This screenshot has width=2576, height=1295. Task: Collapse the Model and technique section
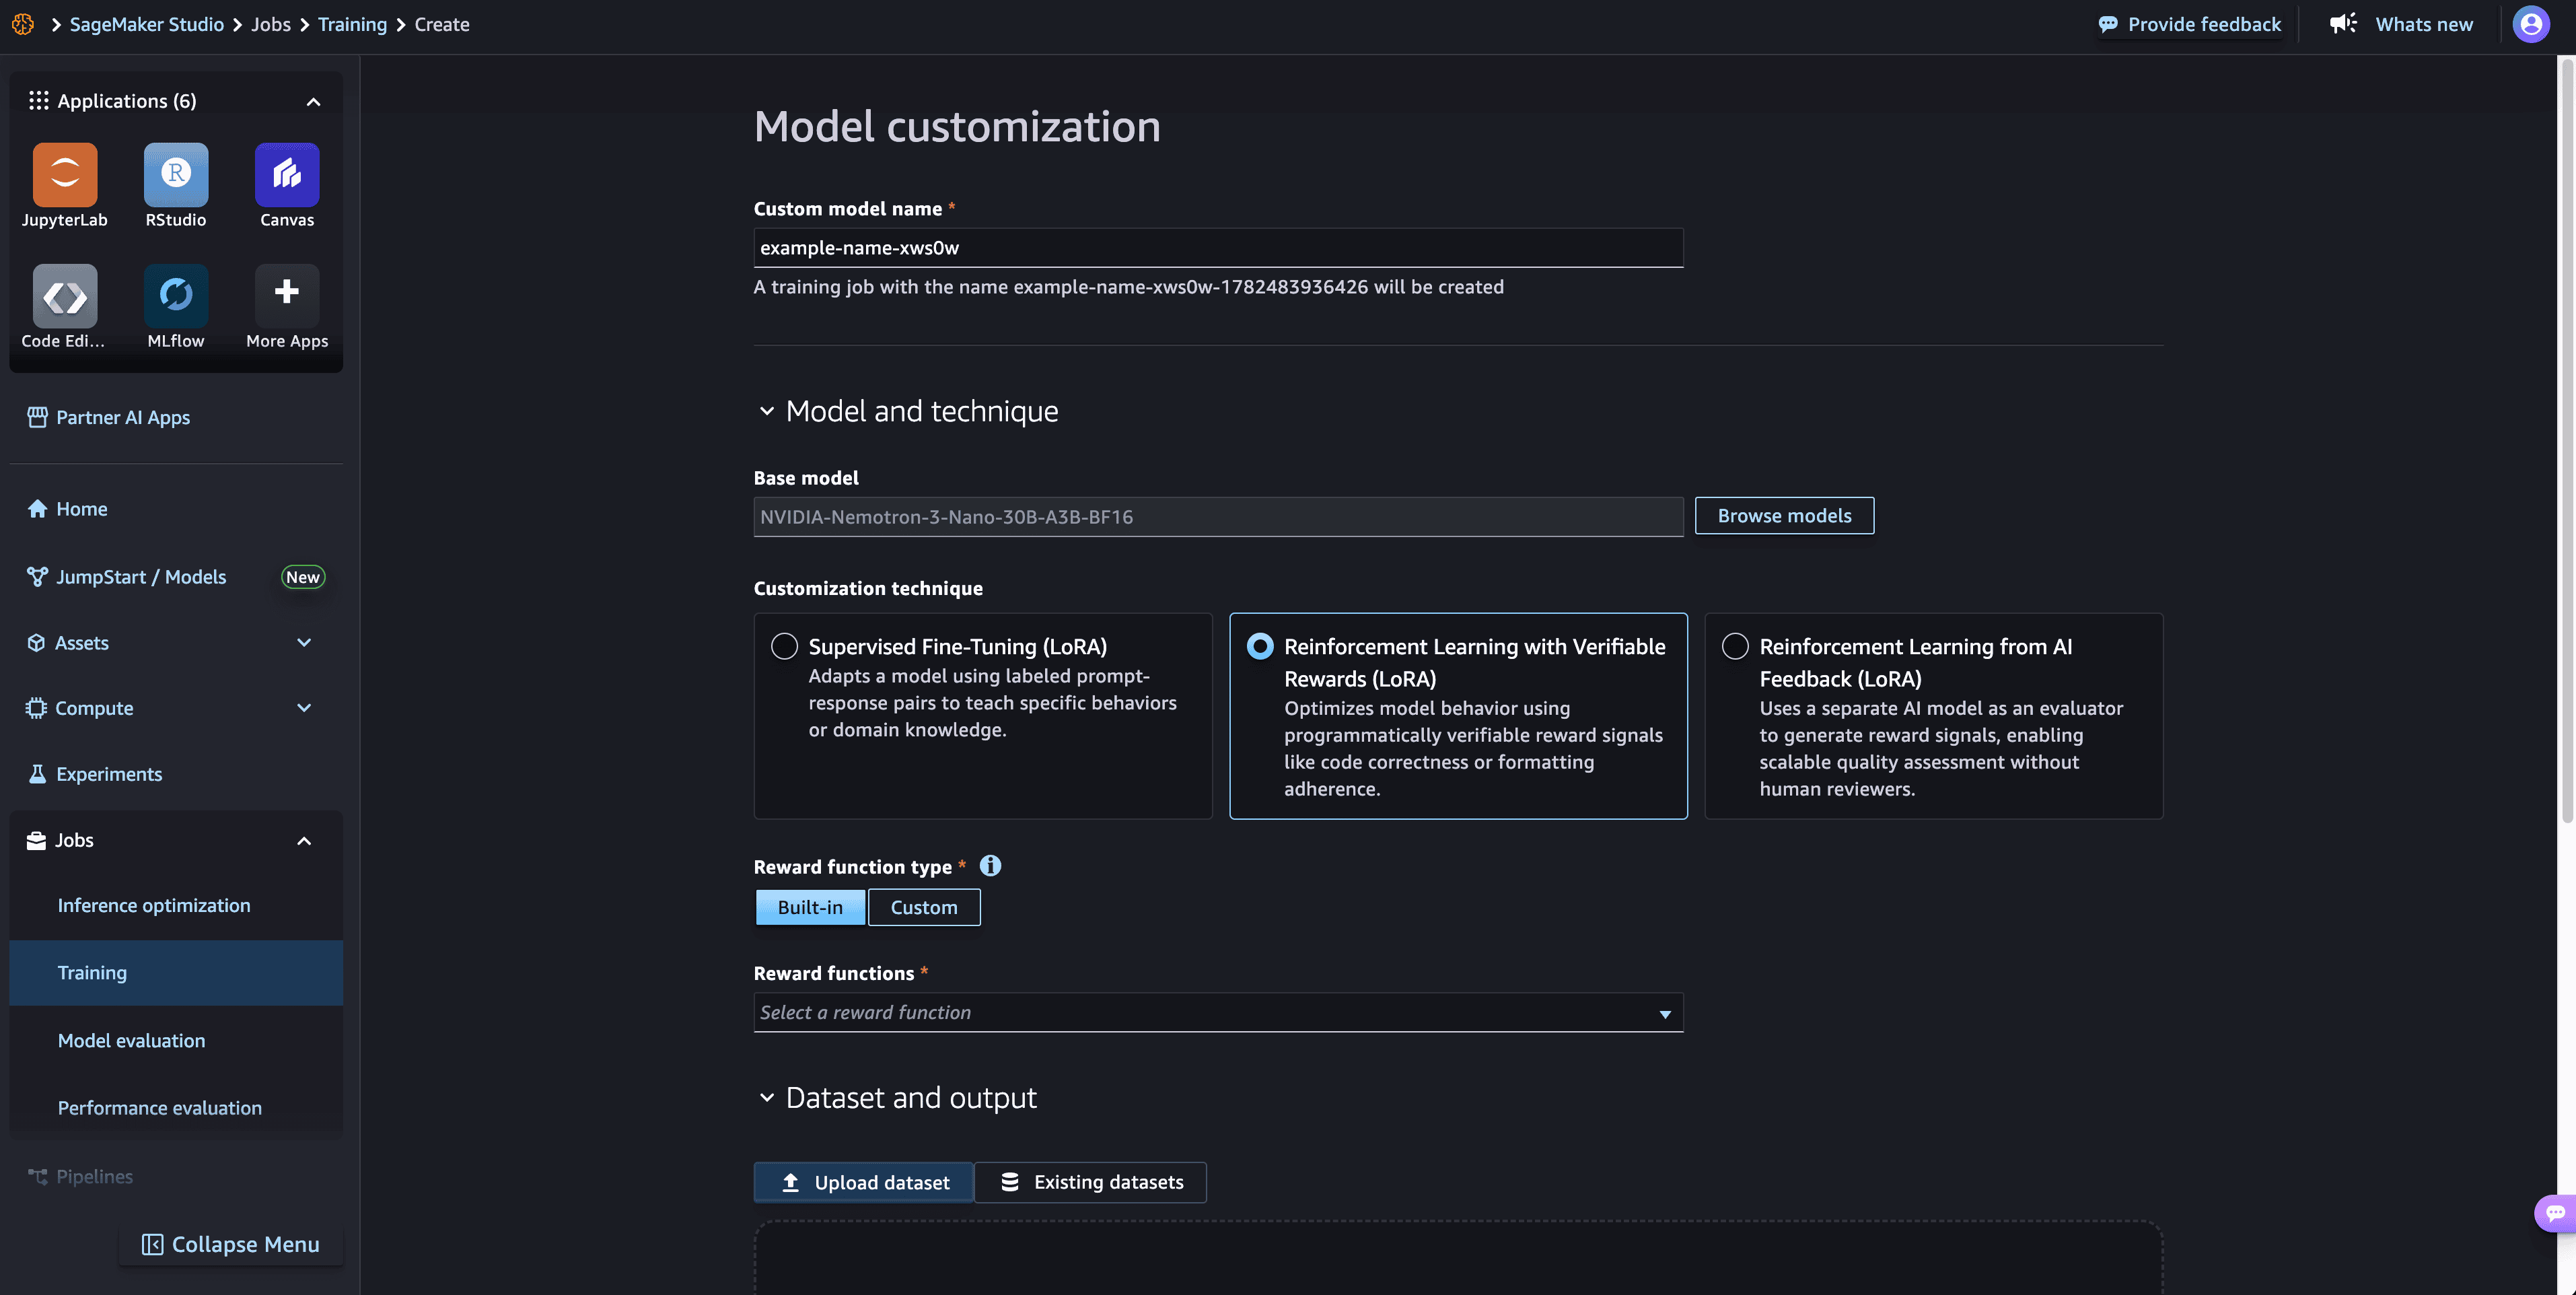767,411
